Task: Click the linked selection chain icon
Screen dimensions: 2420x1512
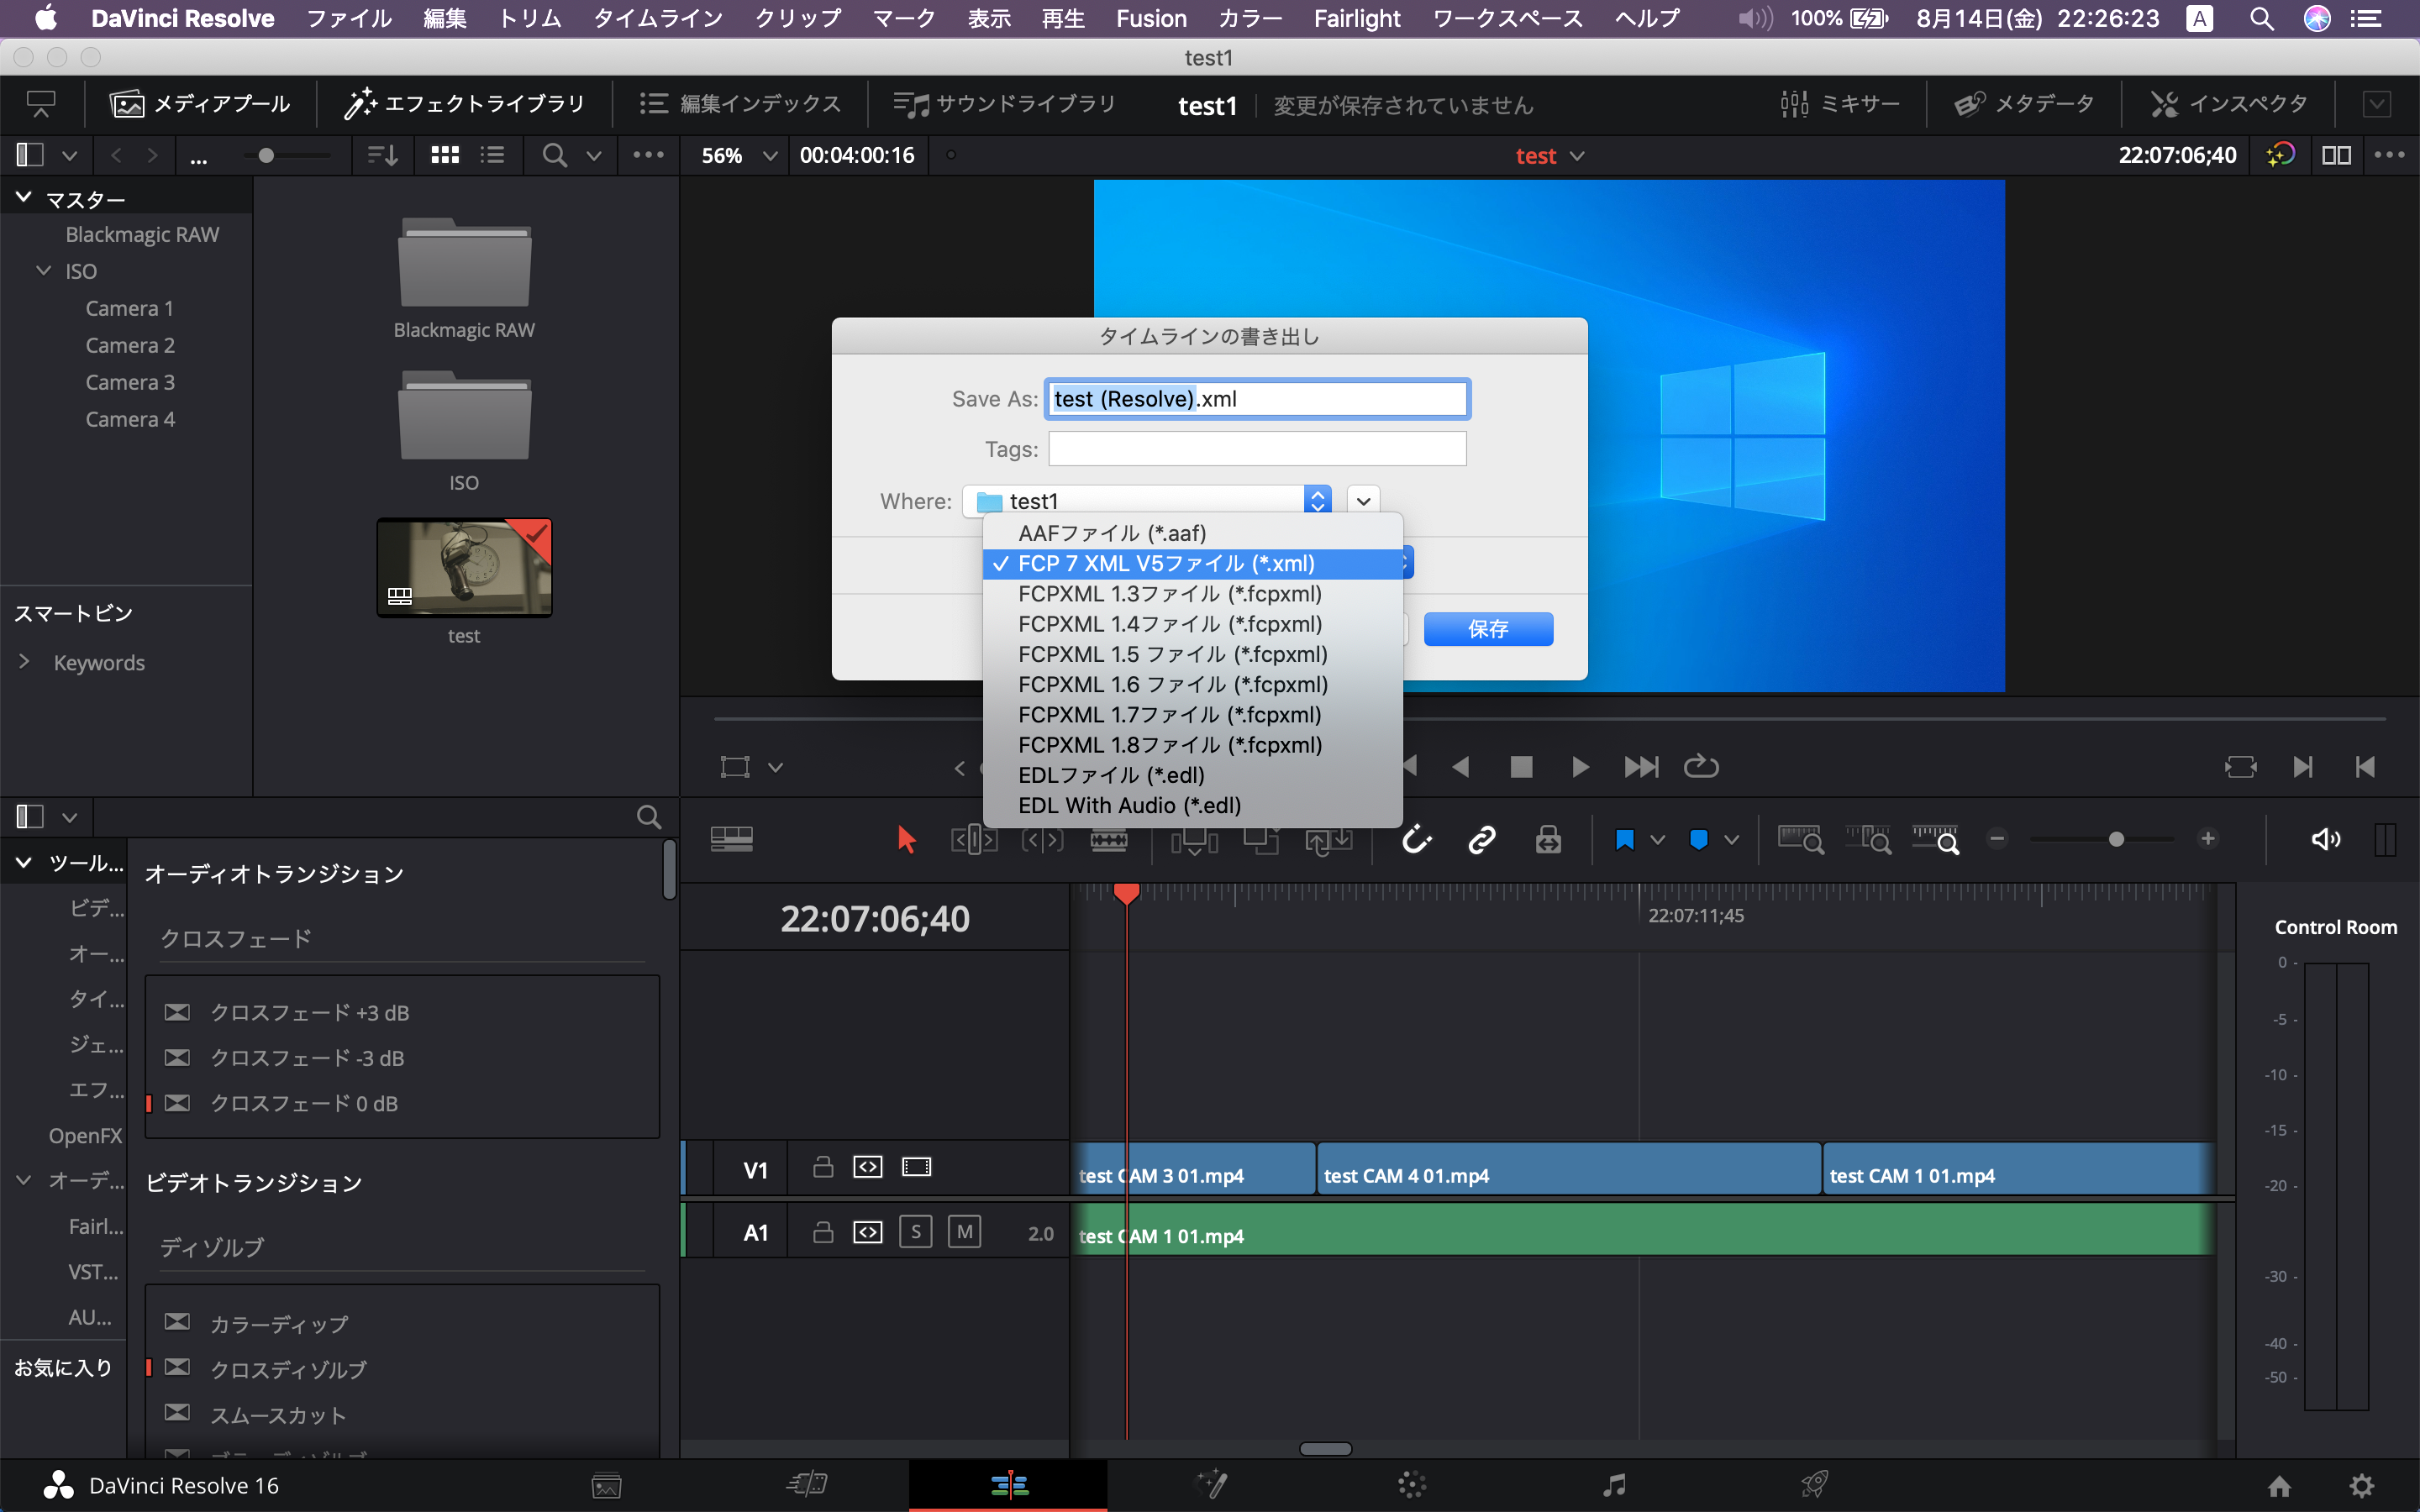Action: click(1481, 839)
